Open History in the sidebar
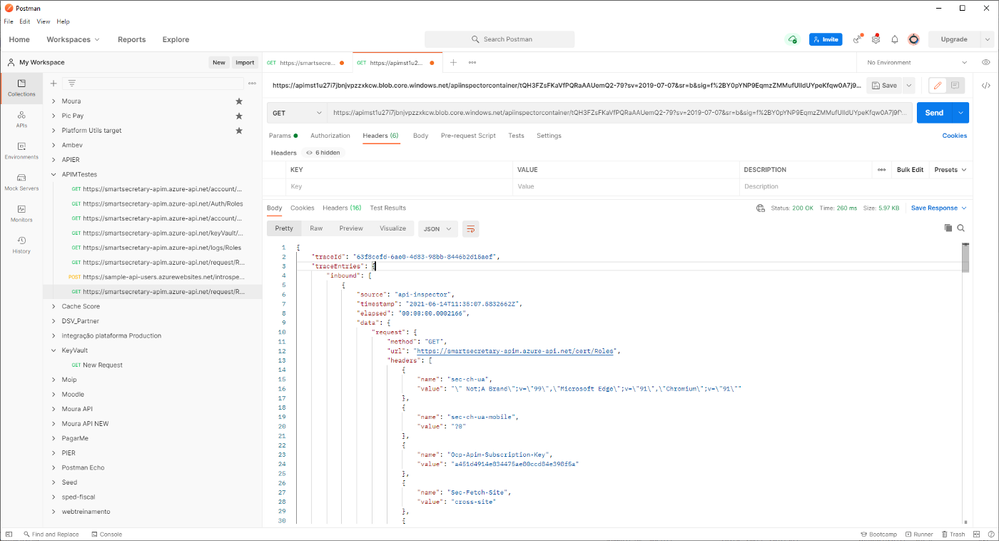The image size is (999, 541). 21,244
